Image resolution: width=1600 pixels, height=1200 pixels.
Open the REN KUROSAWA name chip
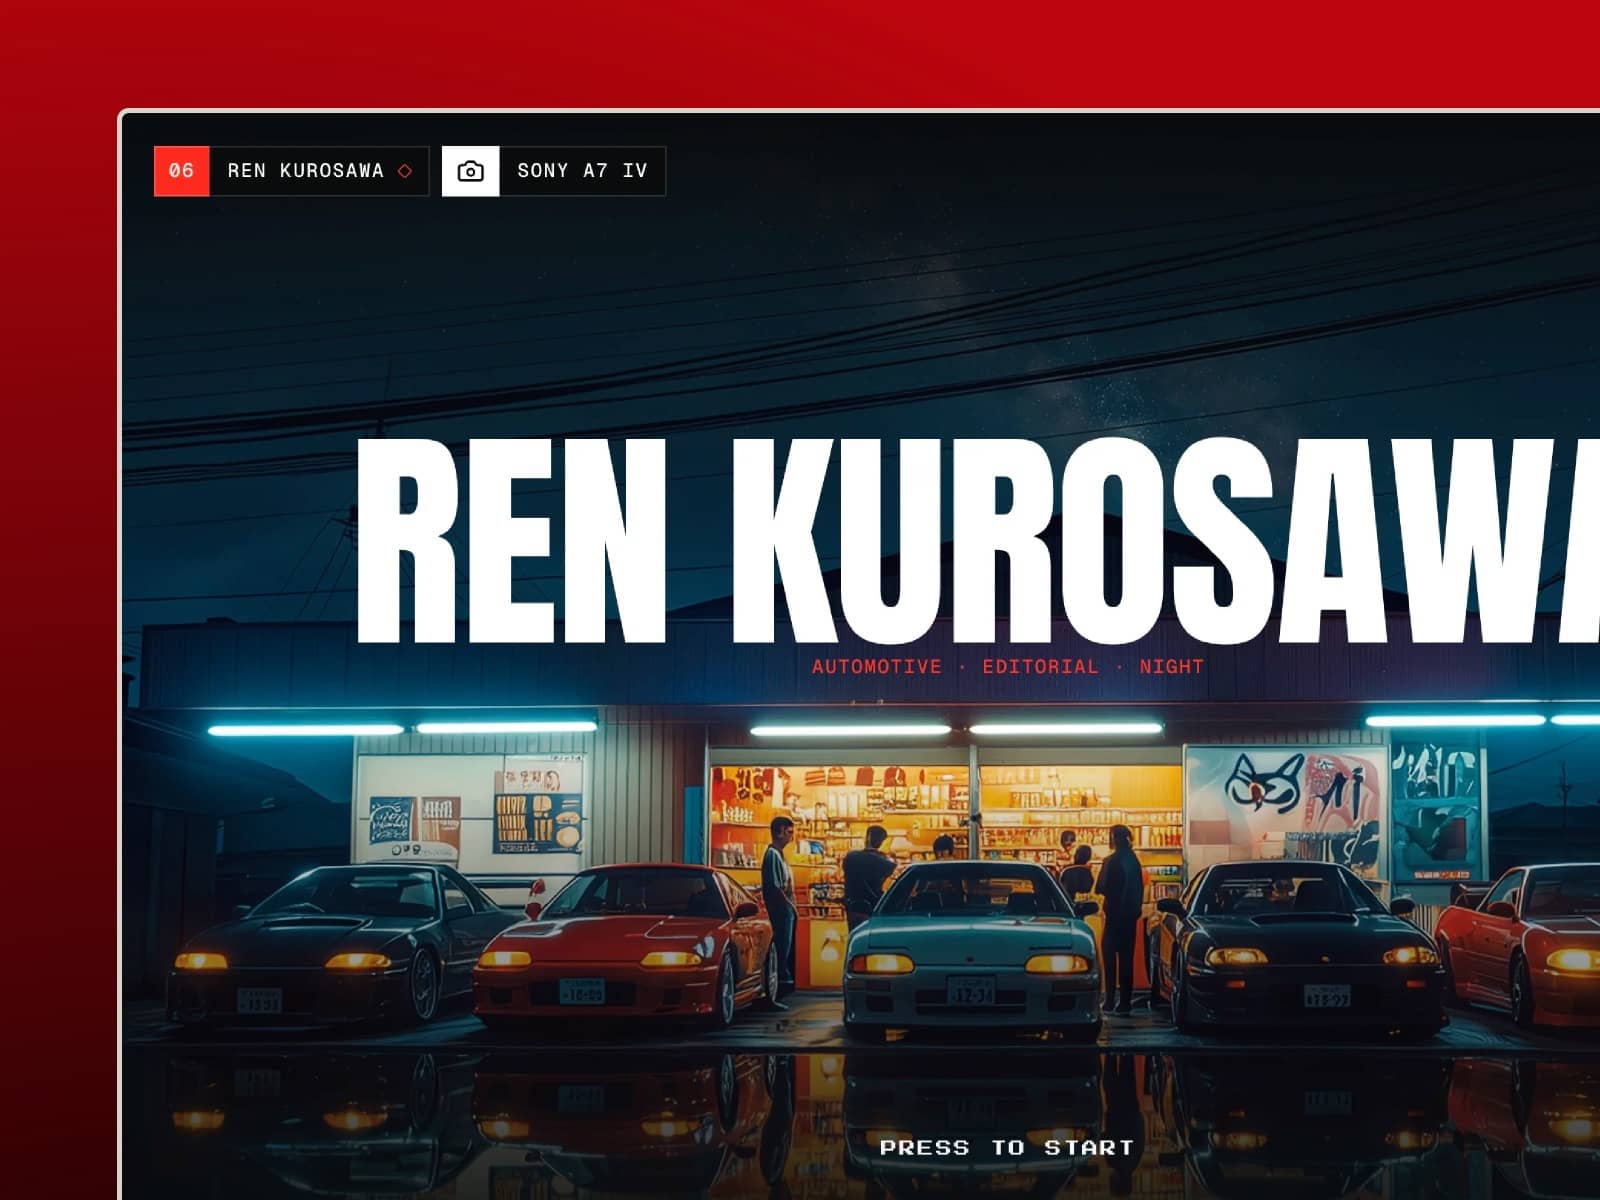point(319,171)
